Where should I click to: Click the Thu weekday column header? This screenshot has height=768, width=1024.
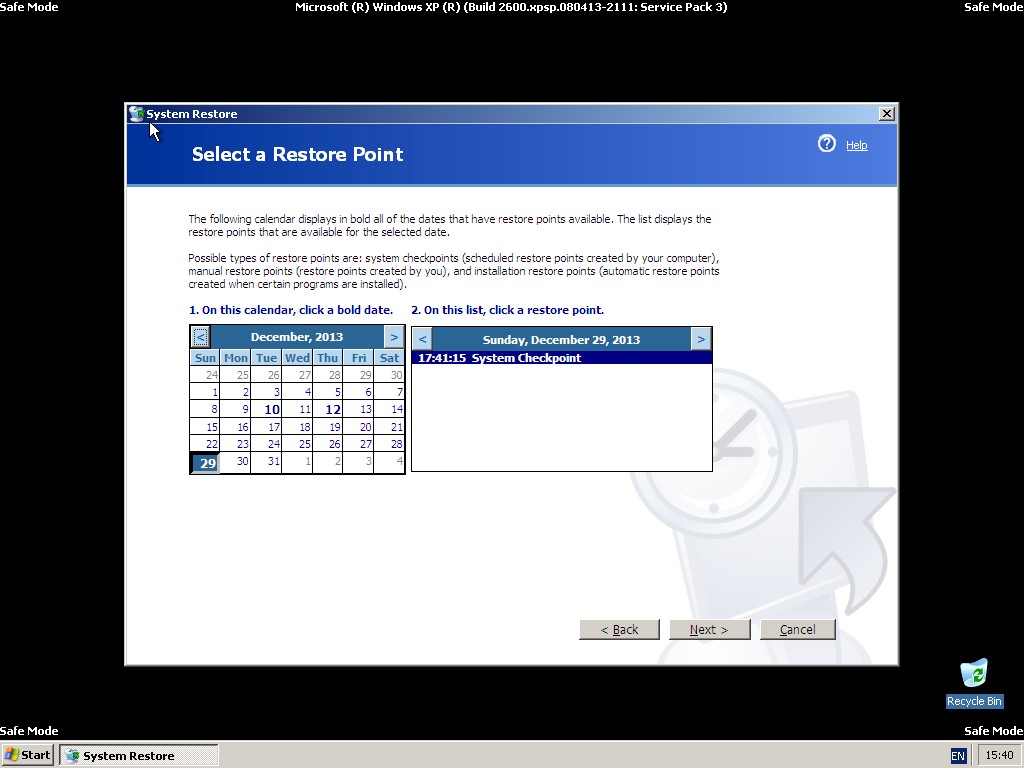328,358
